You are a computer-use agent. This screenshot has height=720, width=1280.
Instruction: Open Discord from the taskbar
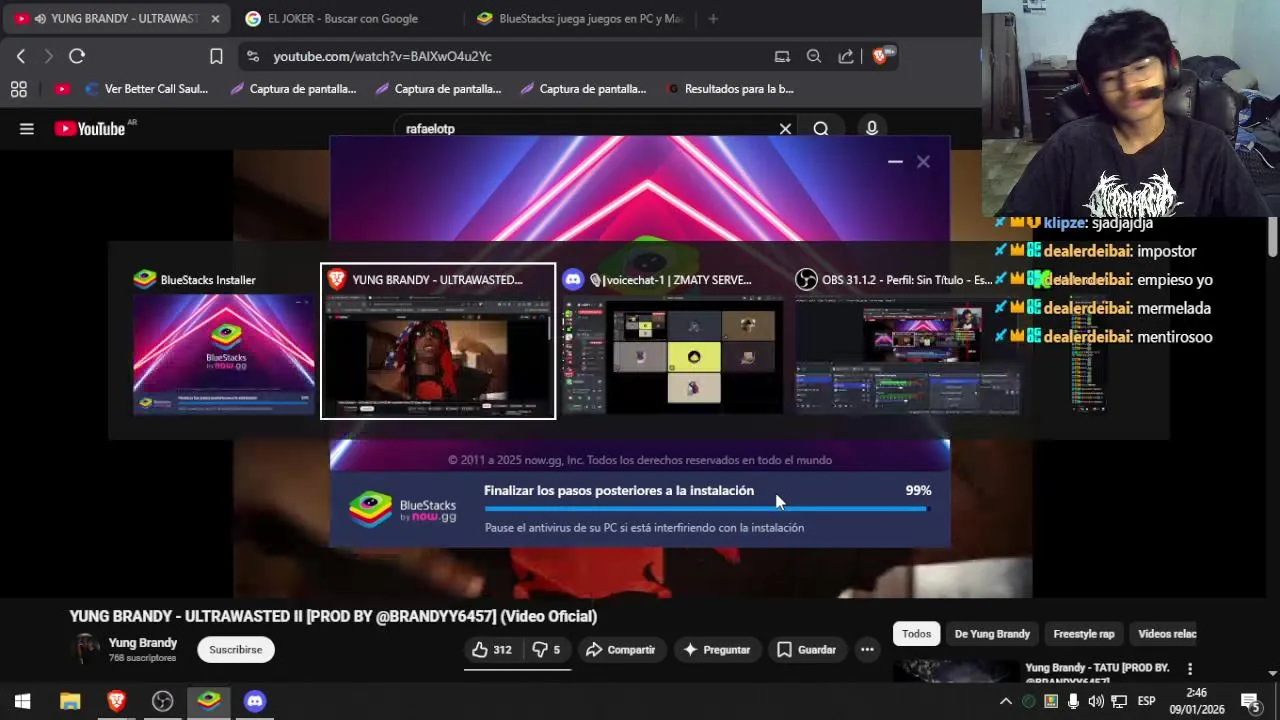click(255, 701)
